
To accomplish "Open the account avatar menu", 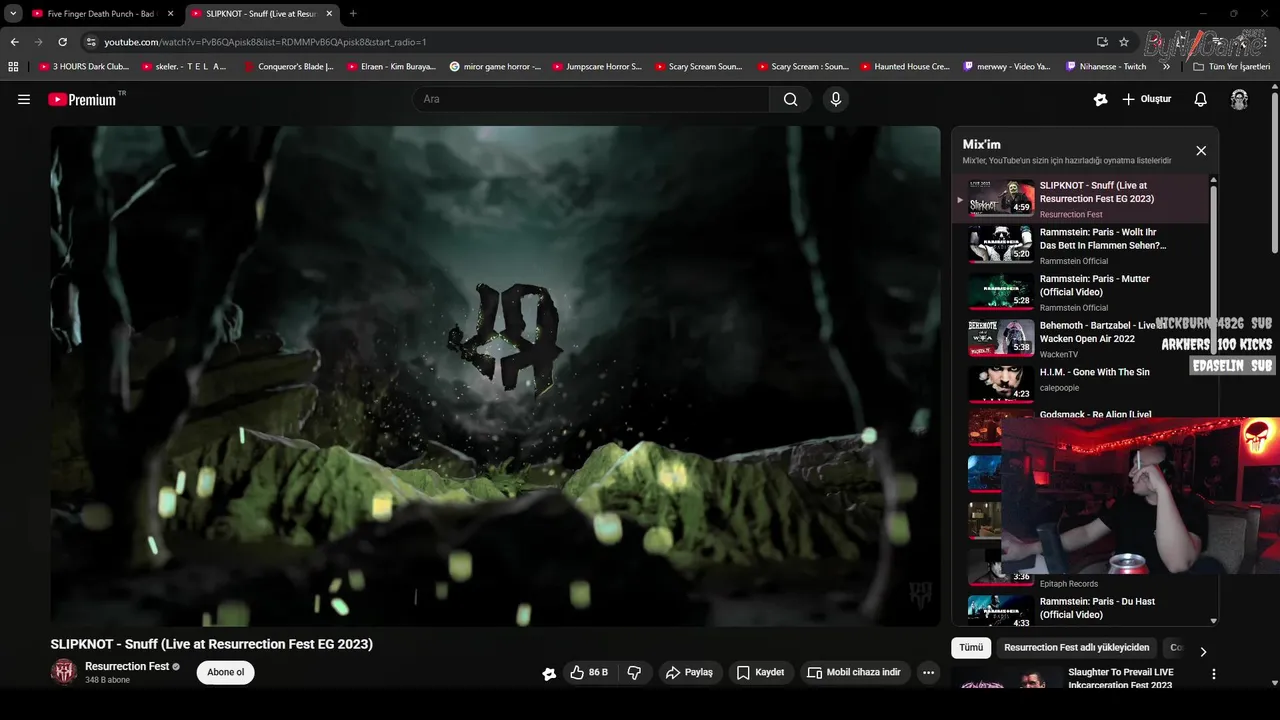I will [1239, 99].
